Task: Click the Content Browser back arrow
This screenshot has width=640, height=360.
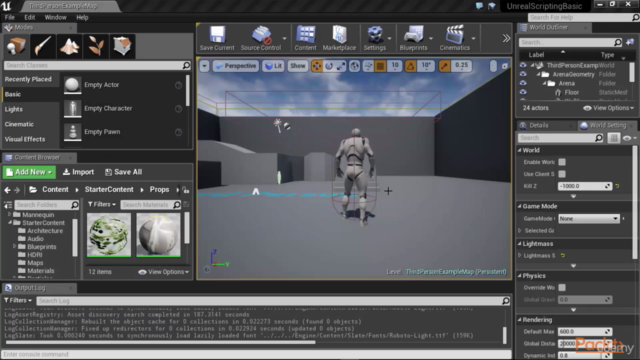Action: (x=7, y=190)
